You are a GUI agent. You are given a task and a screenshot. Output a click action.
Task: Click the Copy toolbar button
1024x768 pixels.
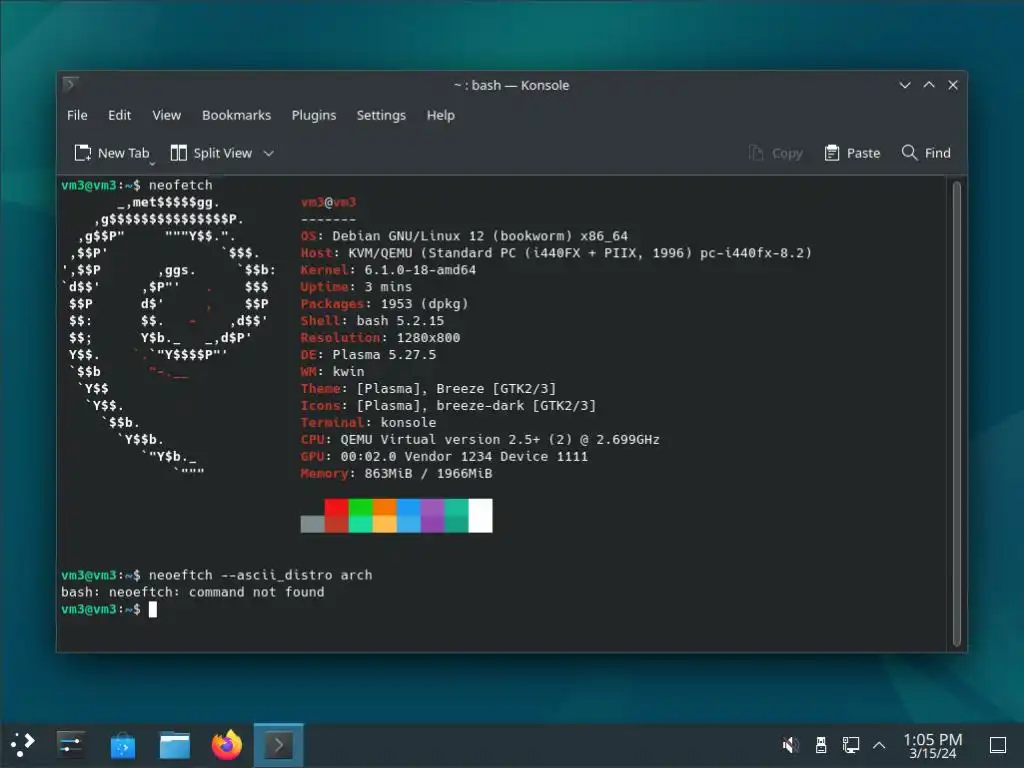pyautogui.click(x=776, y=153)
